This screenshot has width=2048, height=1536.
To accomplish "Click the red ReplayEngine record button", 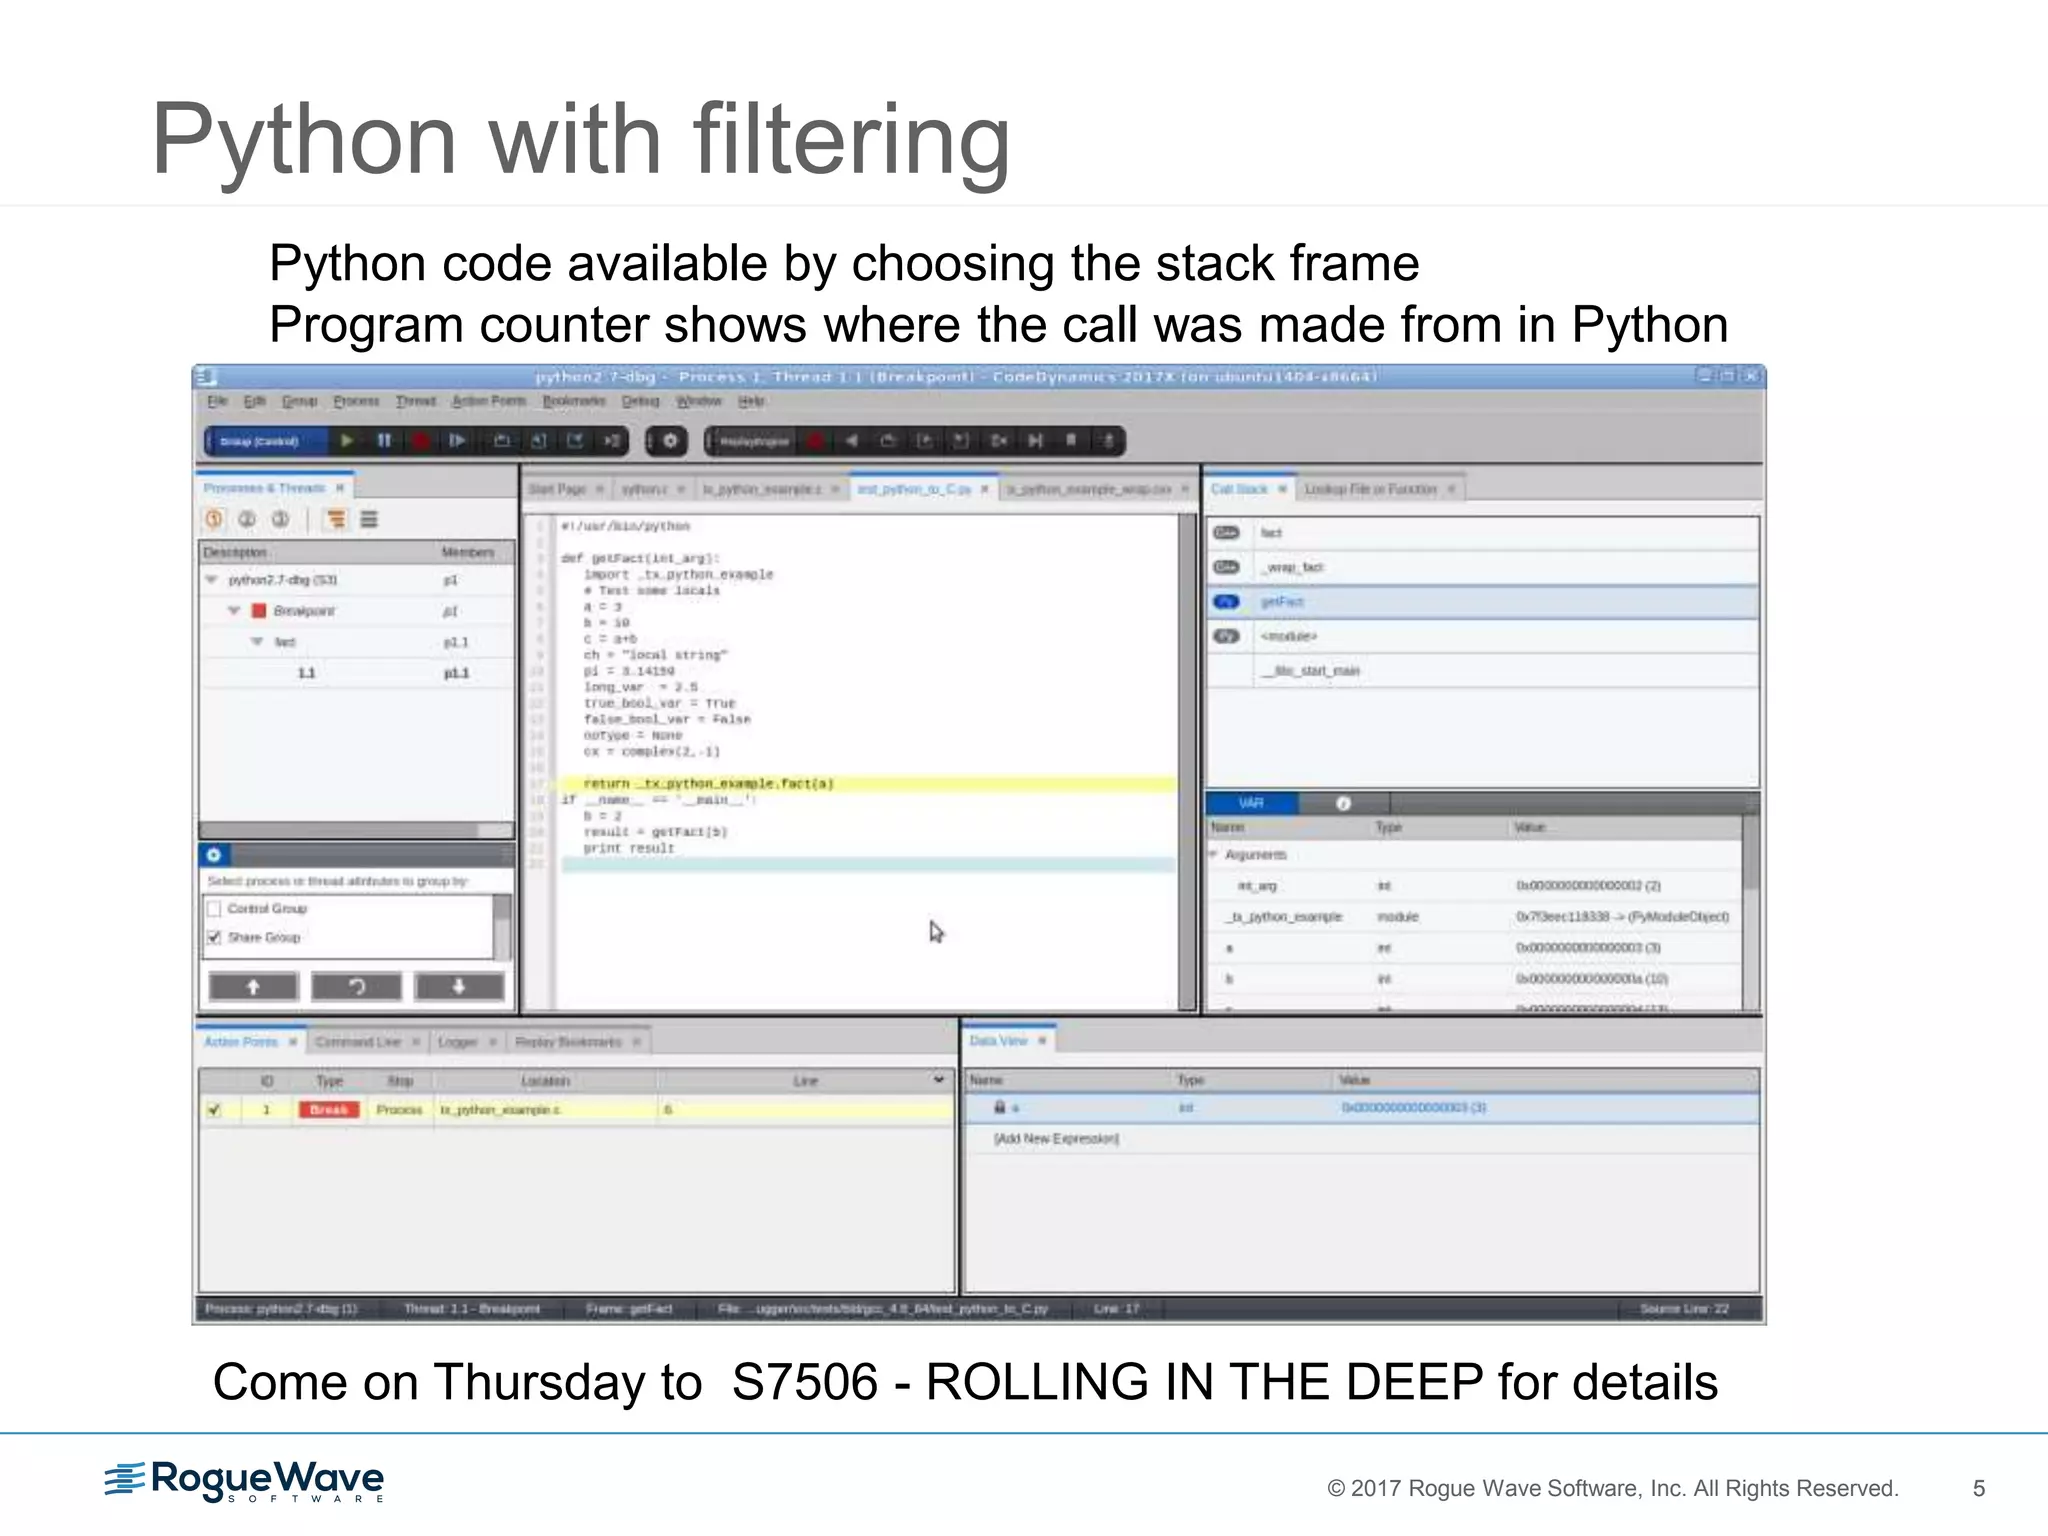I will pos(816,441).
